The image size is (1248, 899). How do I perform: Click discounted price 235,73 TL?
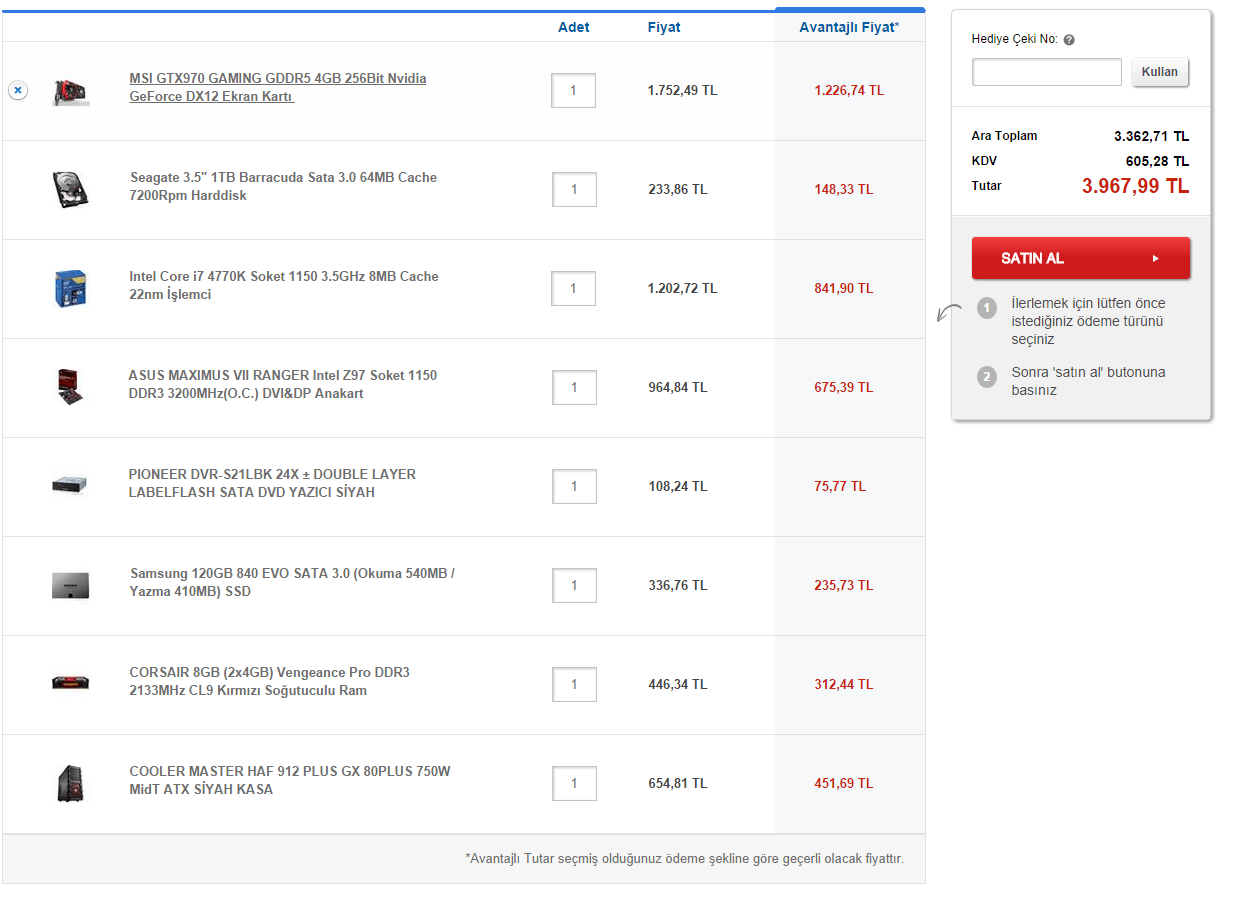click(x=844, y=585)
